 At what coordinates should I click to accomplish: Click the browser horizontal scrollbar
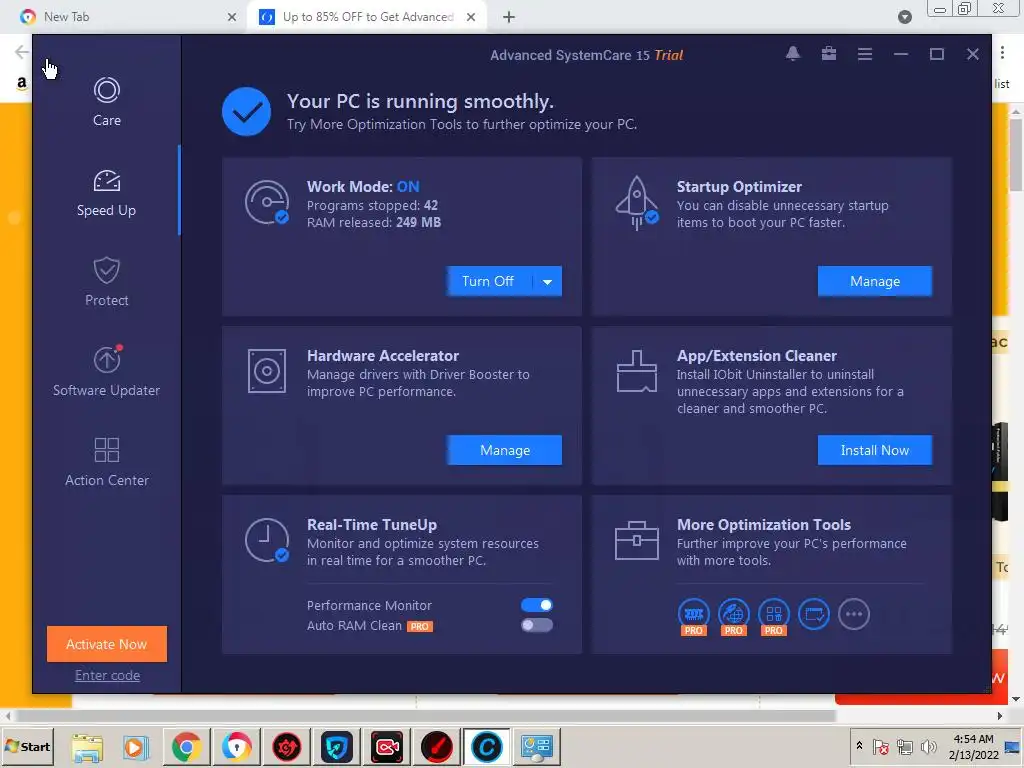point(424,716)
